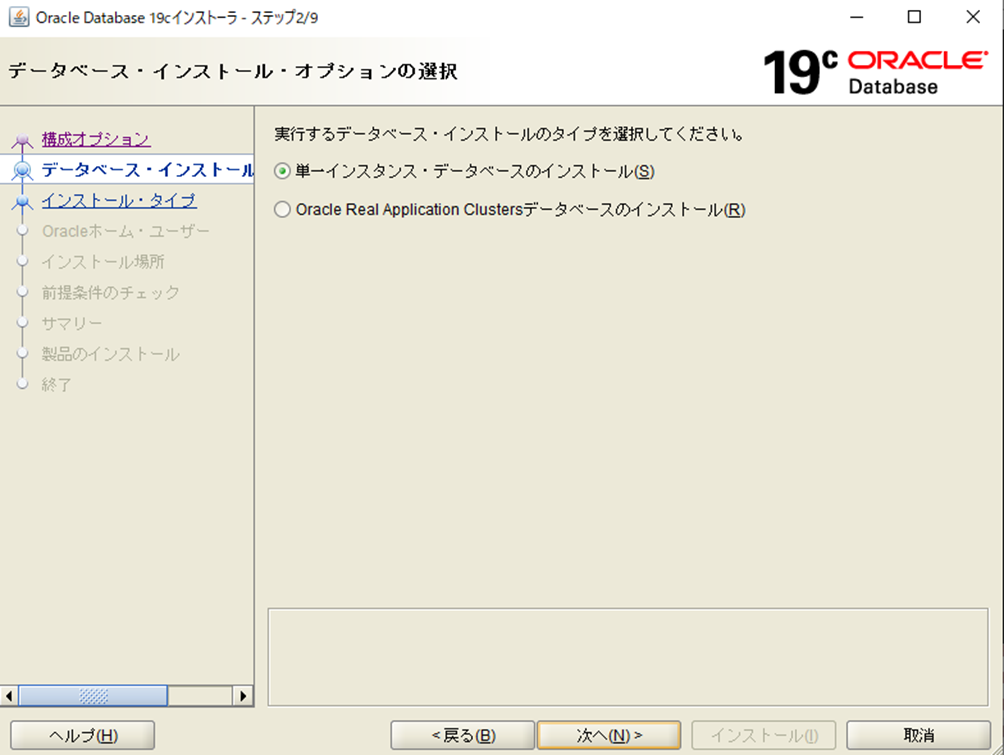Click the インストール・タイプ step marker icon
The width and height of the screenshot is (1004, 755).
22,202
